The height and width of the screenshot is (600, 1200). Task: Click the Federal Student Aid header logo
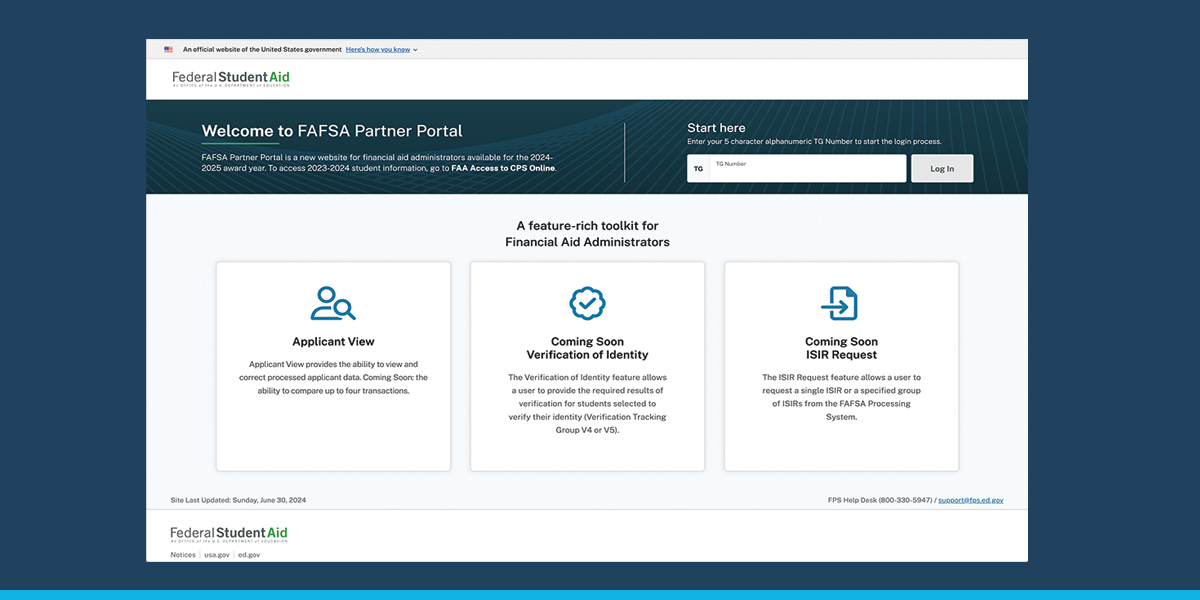coord(231,78)
